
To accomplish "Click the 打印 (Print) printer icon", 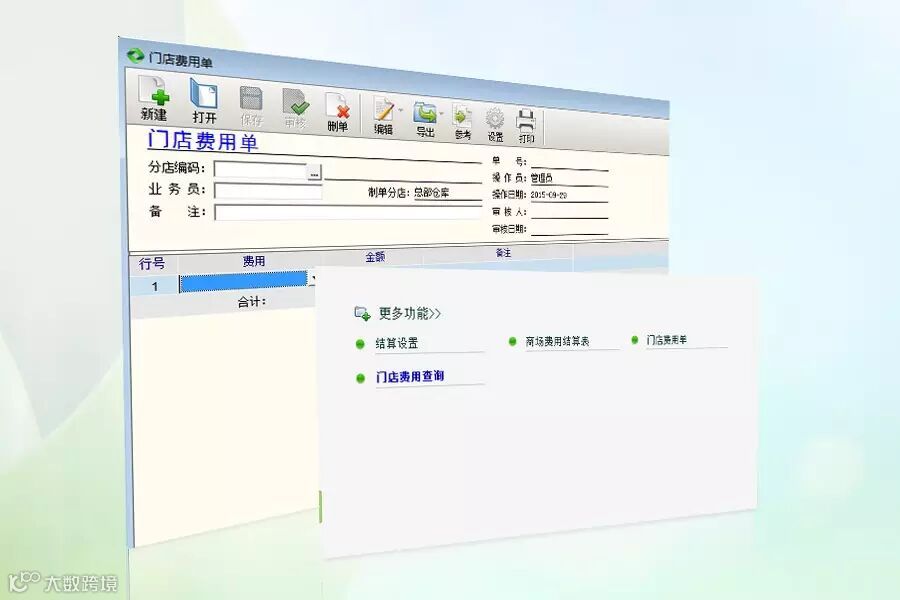I will pyautogui.click(x=526, y=126).
